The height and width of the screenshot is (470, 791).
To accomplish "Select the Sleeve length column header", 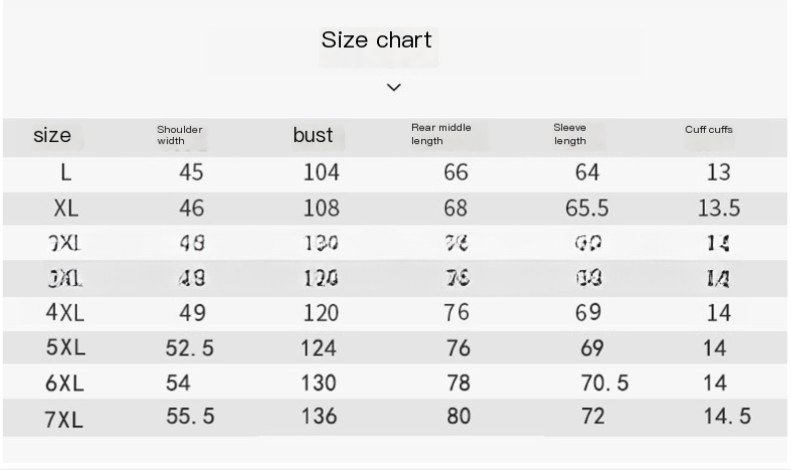I will tap(570, 134).
